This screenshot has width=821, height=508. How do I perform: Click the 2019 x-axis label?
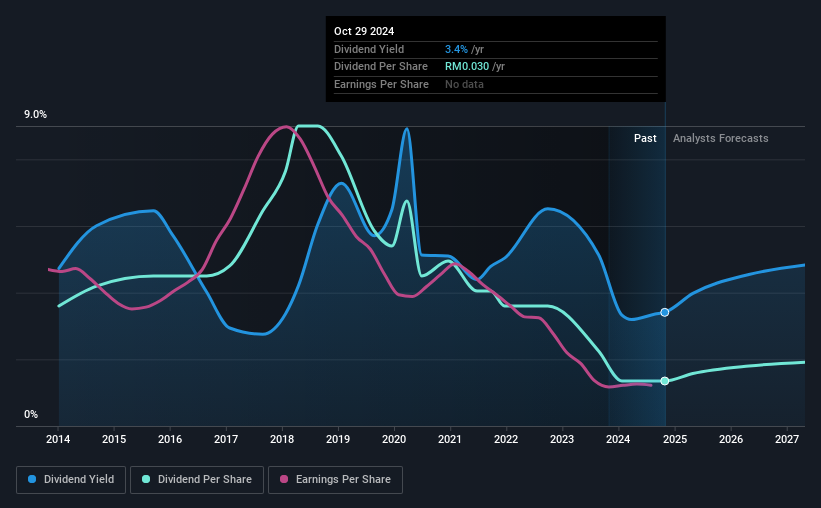pyautogui.click(x=338, y=439)
